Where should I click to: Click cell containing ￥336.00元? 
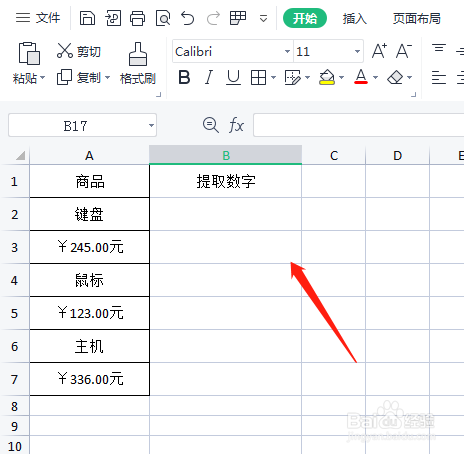tap(90, 379)
